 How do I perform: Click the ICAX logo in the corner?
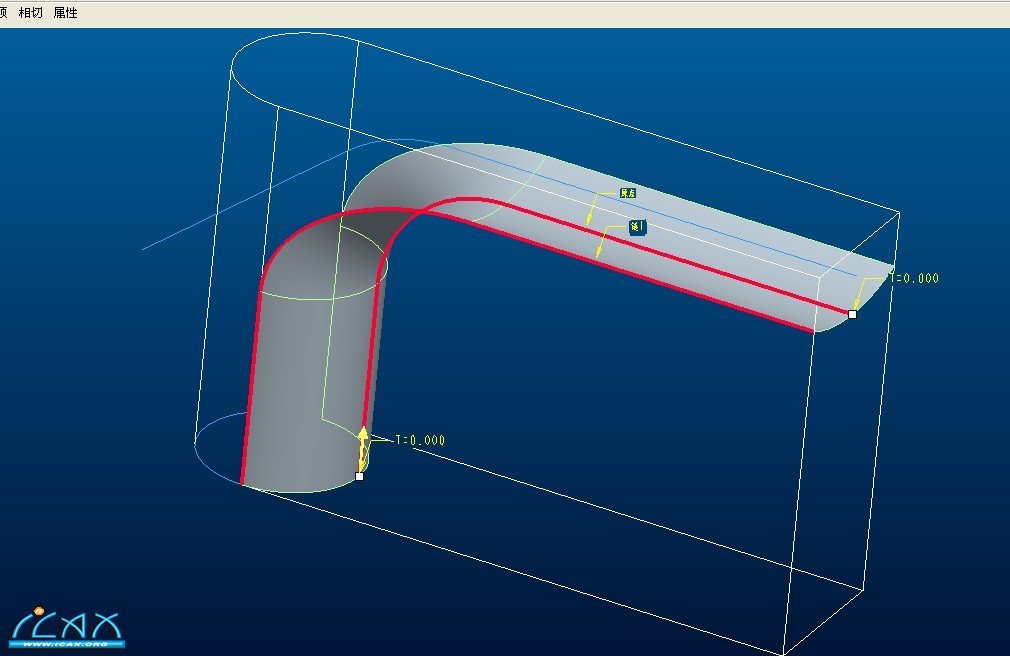coord(68,626)
